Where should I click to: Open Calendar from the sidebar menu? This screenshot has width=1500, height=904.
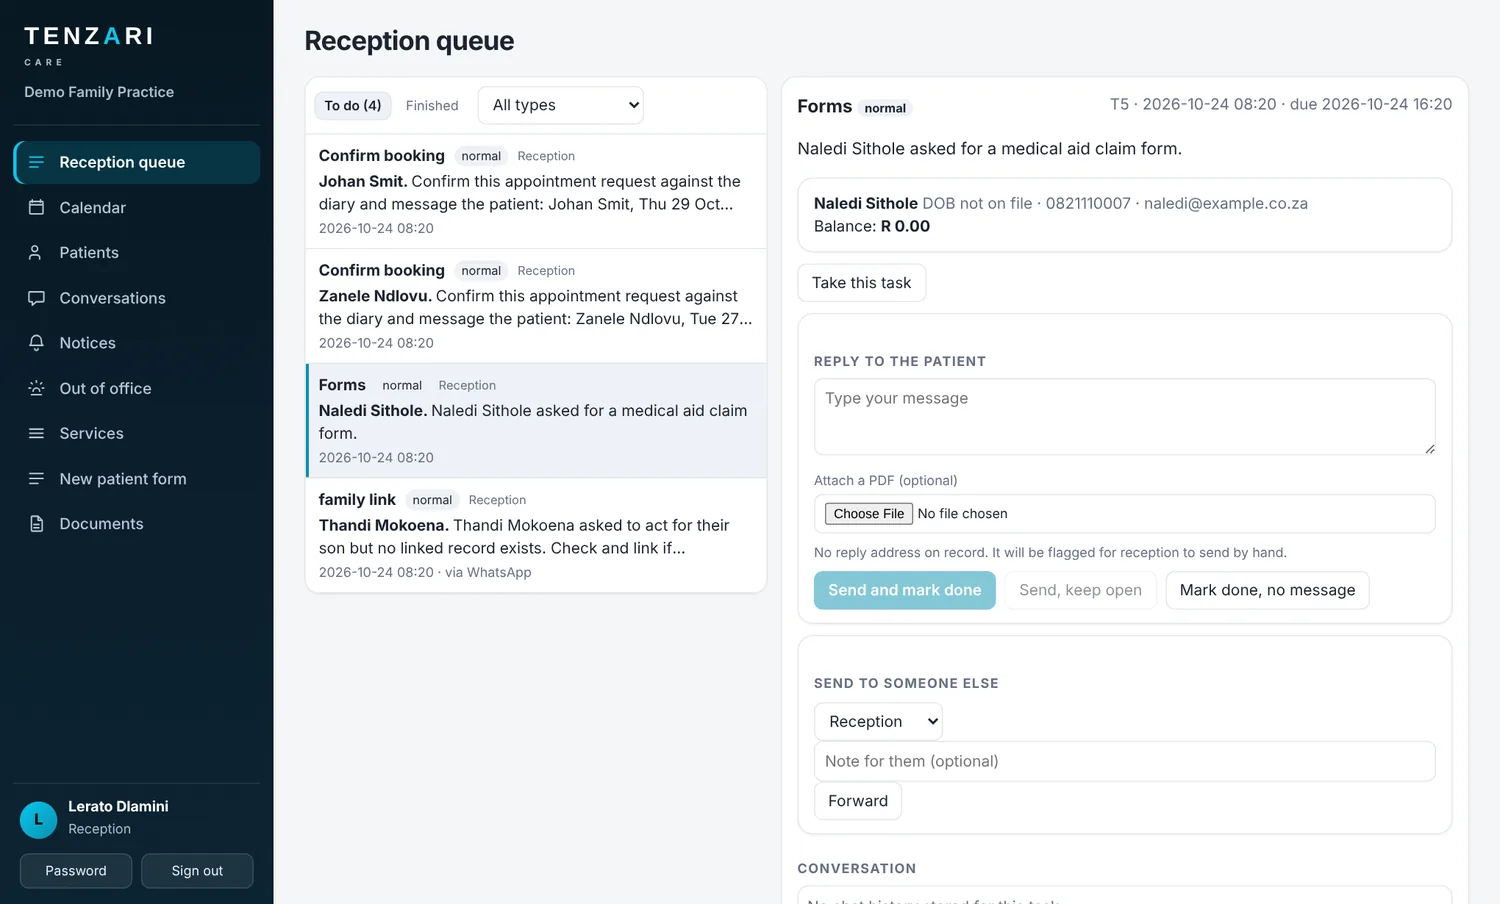click(137, 207)
